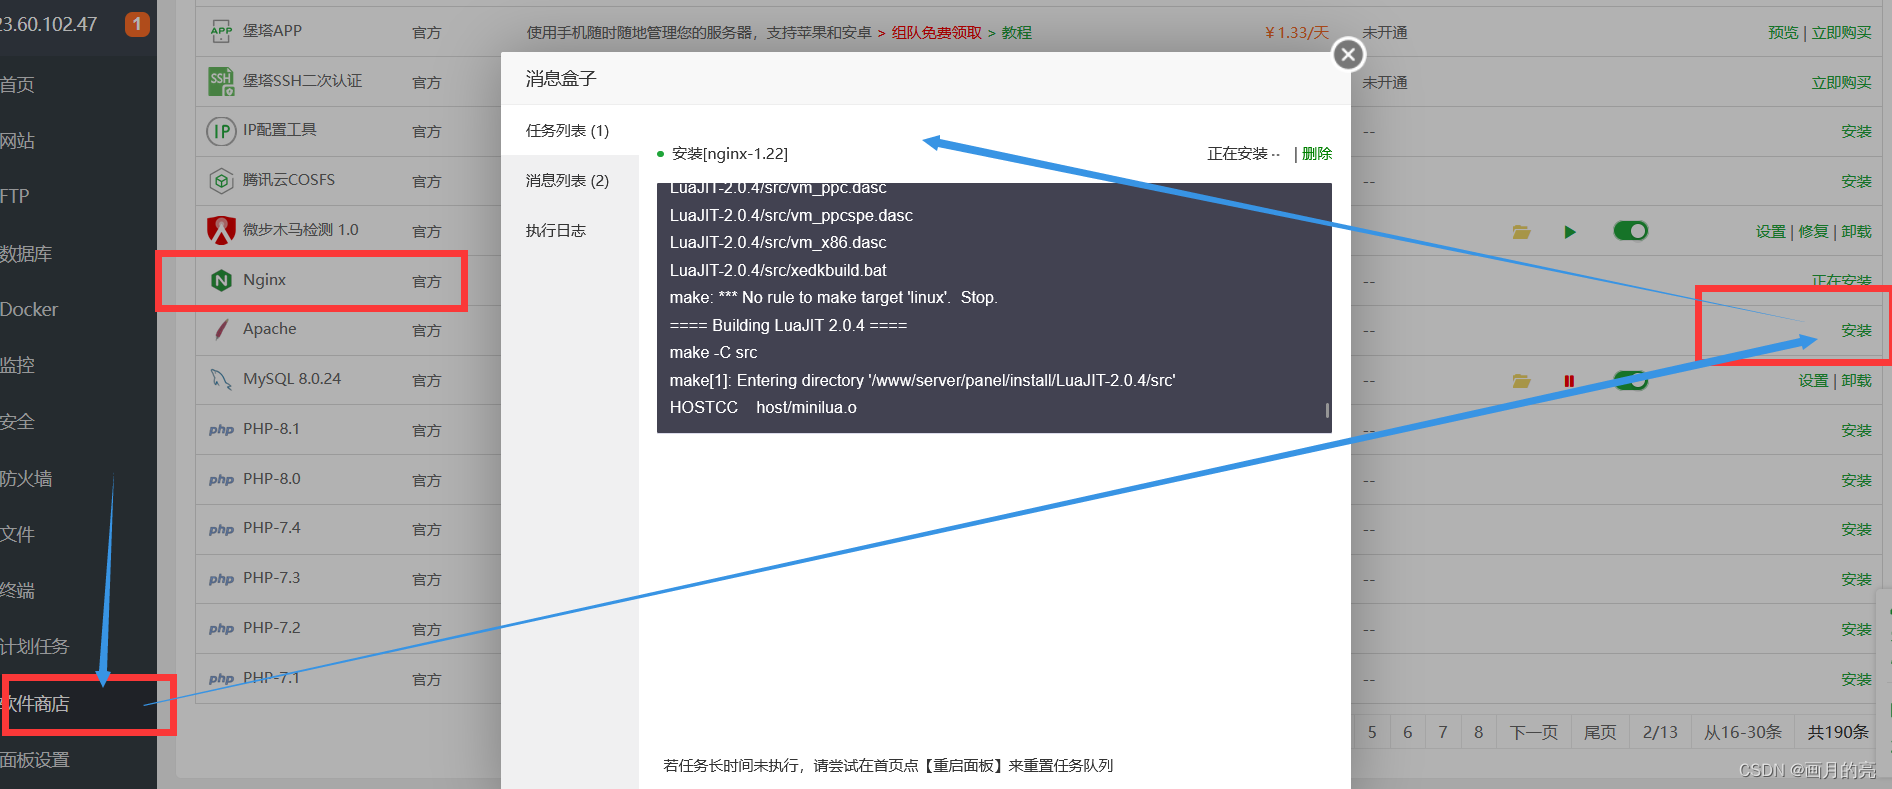Click the 堡塔APP plugin icon
The height and width of the screenshot is (789, 1892).
coord(221,31)
